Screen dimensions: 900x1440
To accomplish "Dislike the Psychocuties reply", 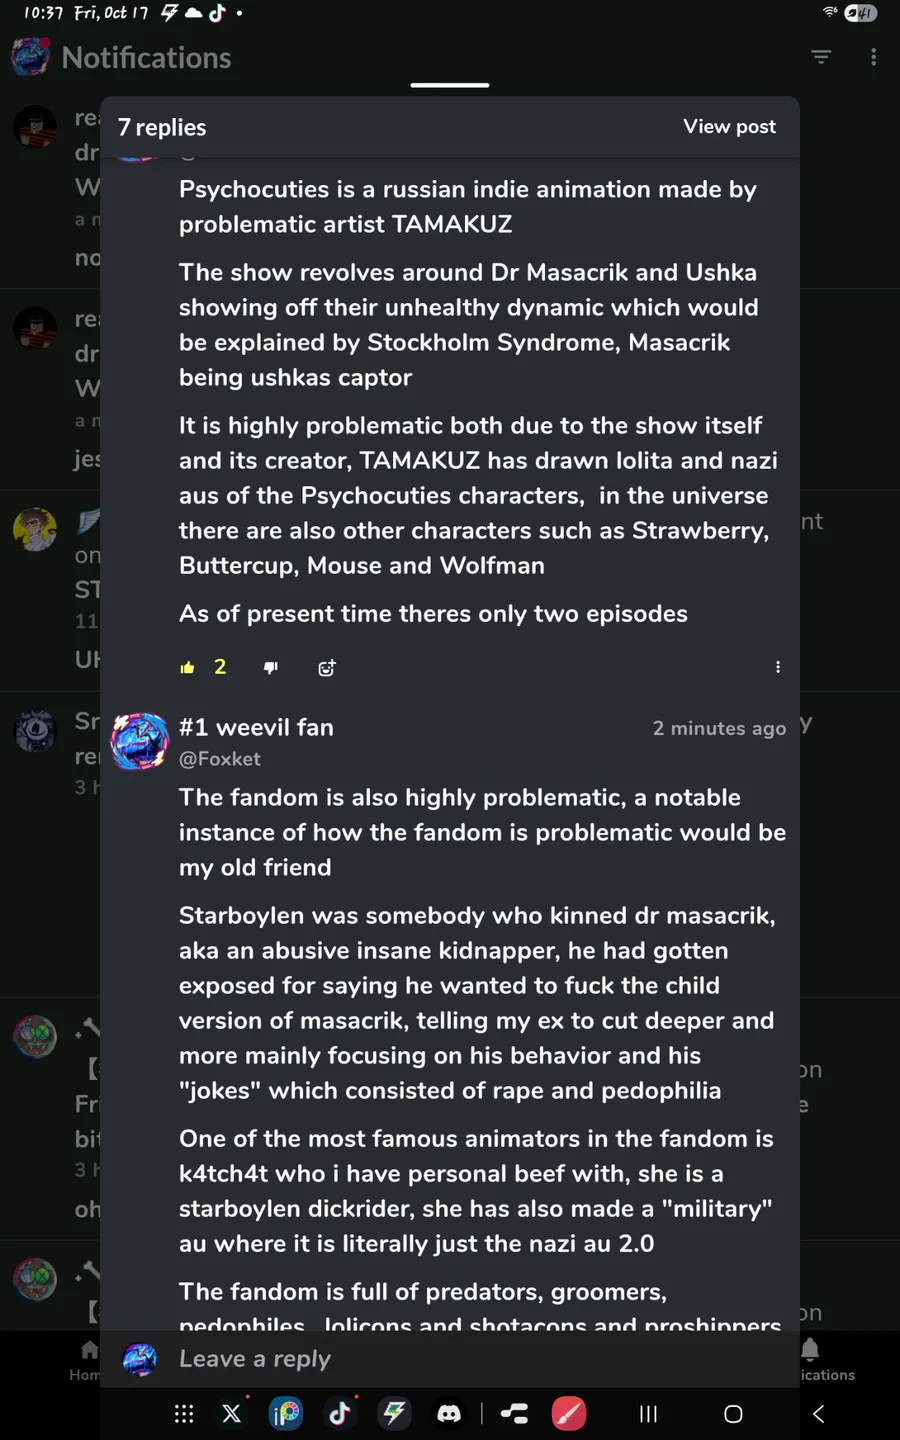I will click(270, 668).
